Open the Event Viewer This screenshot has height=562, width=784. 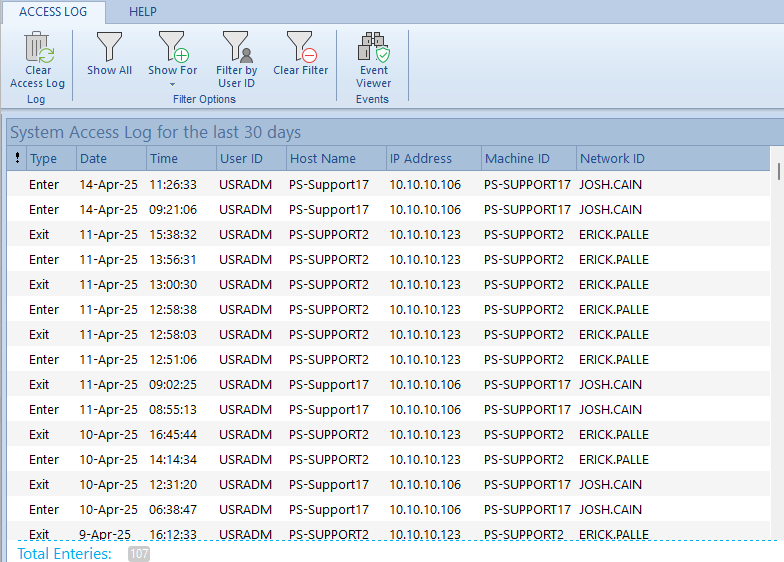pos(373,47)
